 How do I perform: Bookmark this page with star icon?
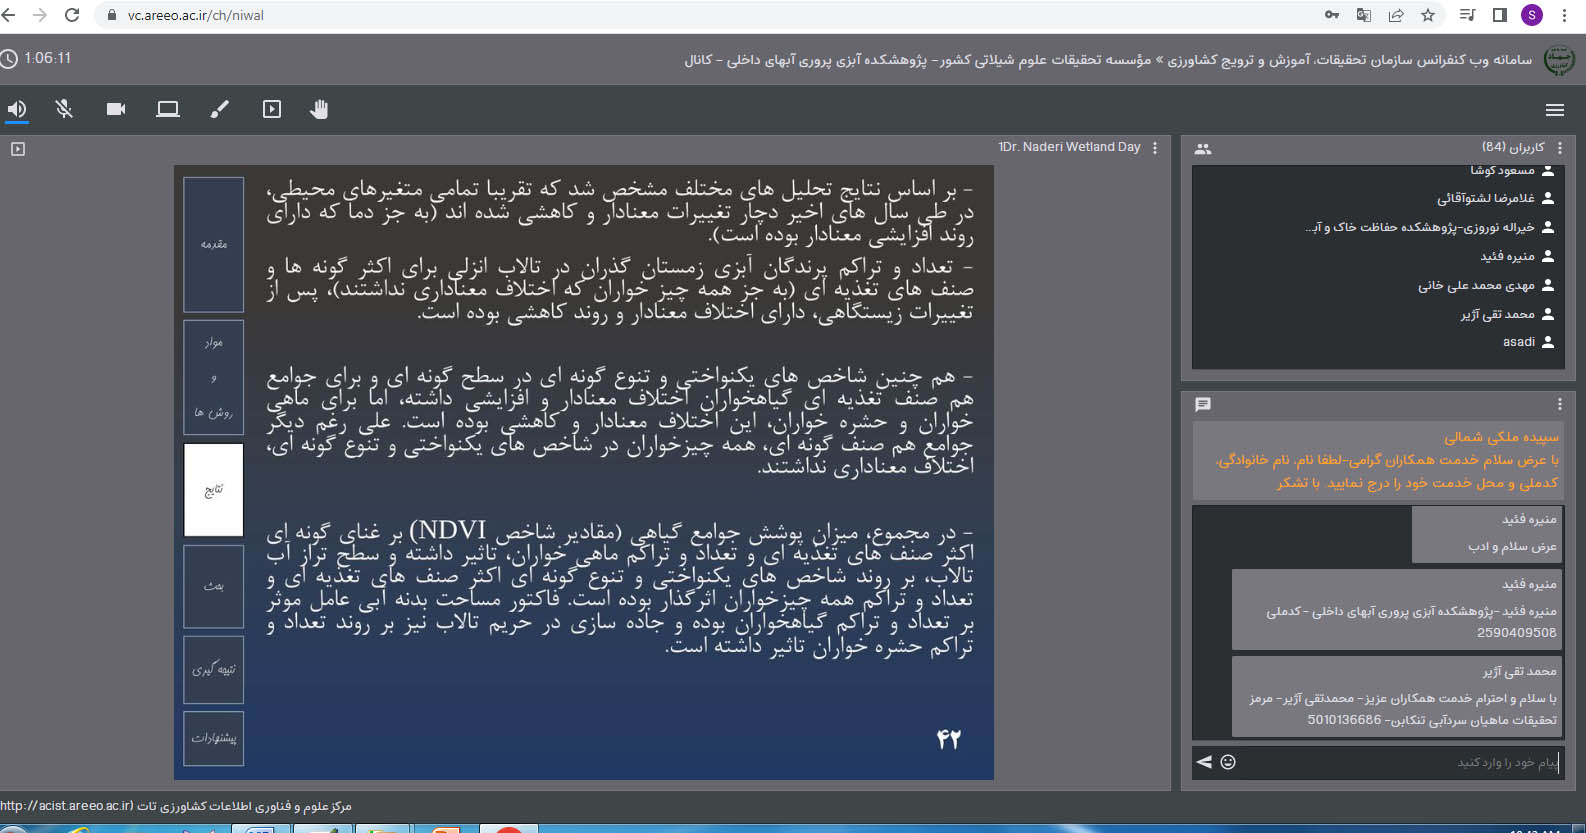coord(1428,15)
